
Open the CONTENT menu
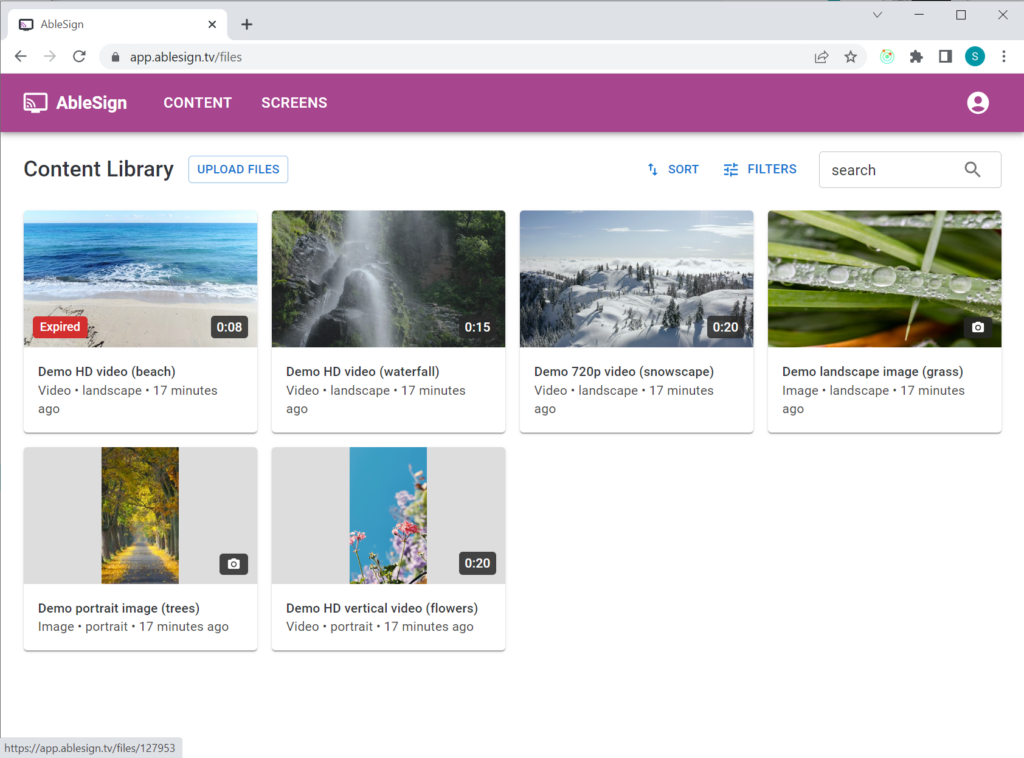pos(197,102)
